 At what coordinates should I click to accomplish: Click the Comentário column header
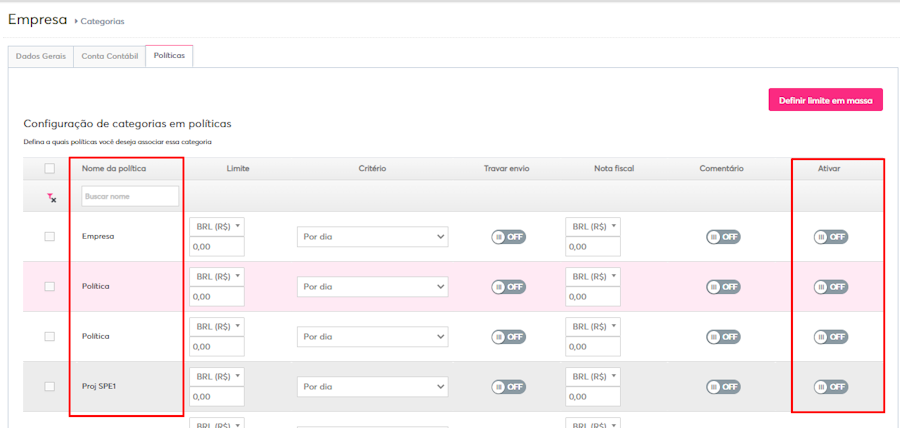pos(721,169)
